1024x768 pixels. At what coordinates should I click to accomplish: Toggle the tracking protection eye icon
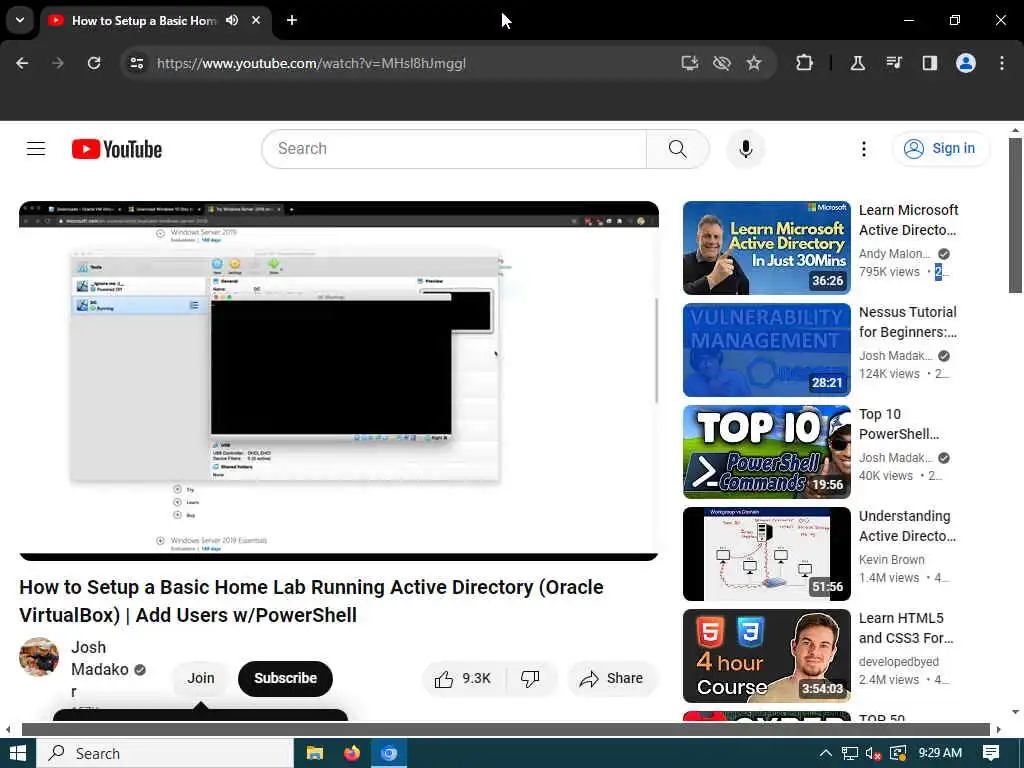[722, 63]
